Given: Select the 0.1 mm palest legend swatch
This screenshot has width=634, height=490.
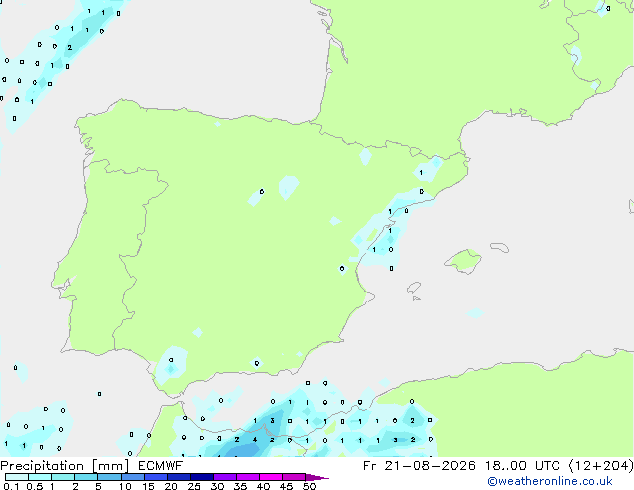Looking at the screenshot, I should [x=17, y=477].
